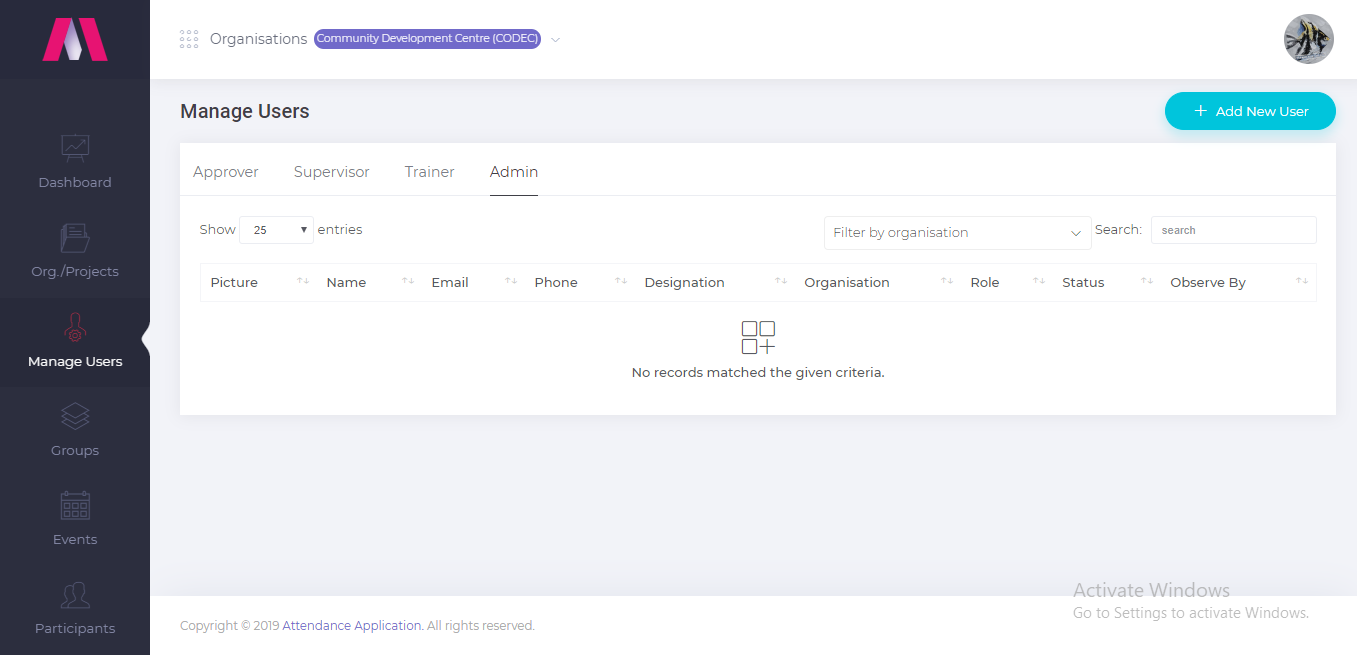The image size is (1357, 655).
Task: Sort by Picture column arrows
Action: pos(303,282)
